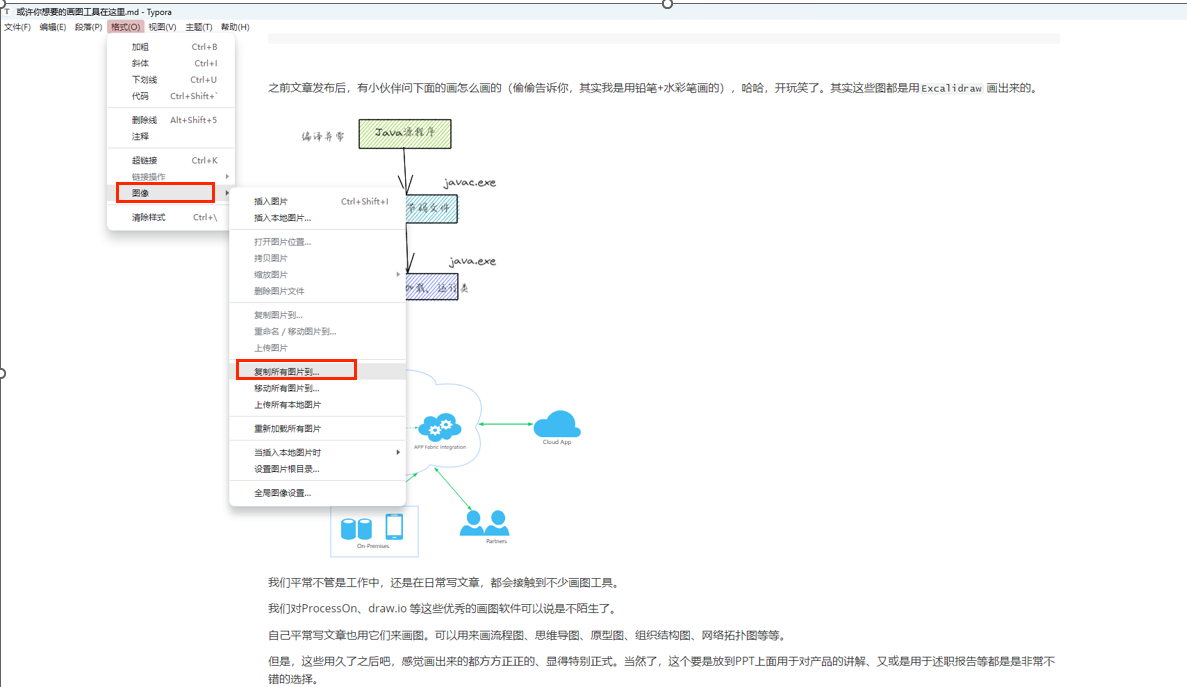Close the open 格式(O) menu

point(126,27)
